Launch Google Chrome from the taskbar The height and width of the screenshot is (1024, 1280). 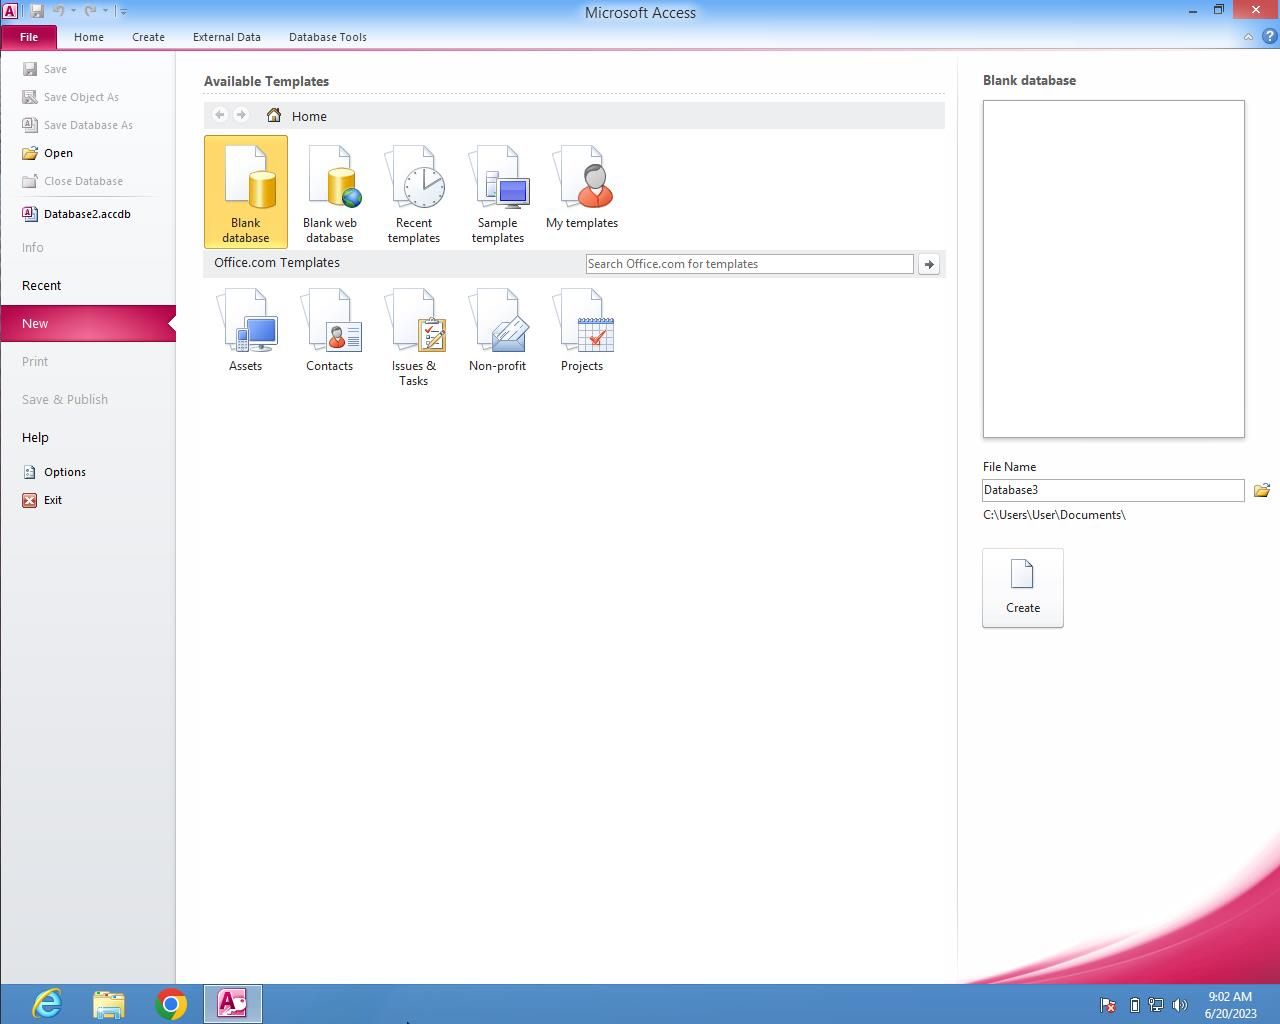pyautogui.click(x=171, y=1004)
